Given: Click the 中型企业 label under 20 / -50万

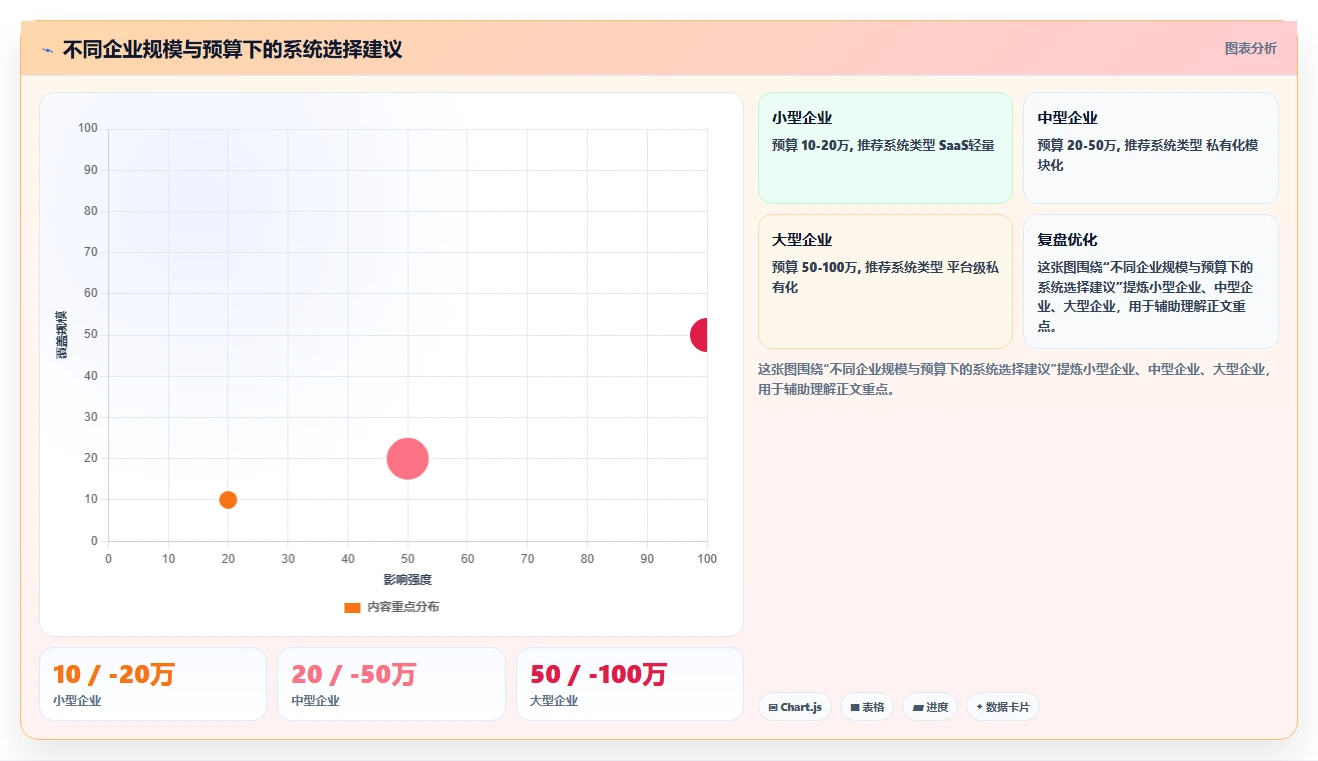Looking at the screenshot, I should [x=315, y=701].
